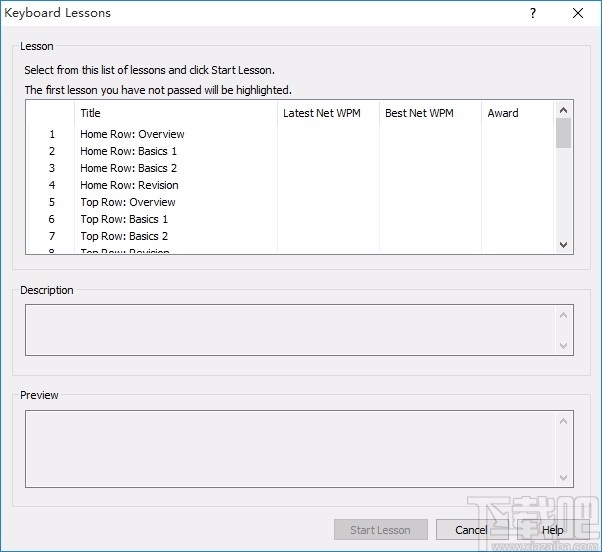The width and height of the screenshot is (602, 552).
Task: Select lesson Home Row: Revision
Action: click(x=129, y=185)
